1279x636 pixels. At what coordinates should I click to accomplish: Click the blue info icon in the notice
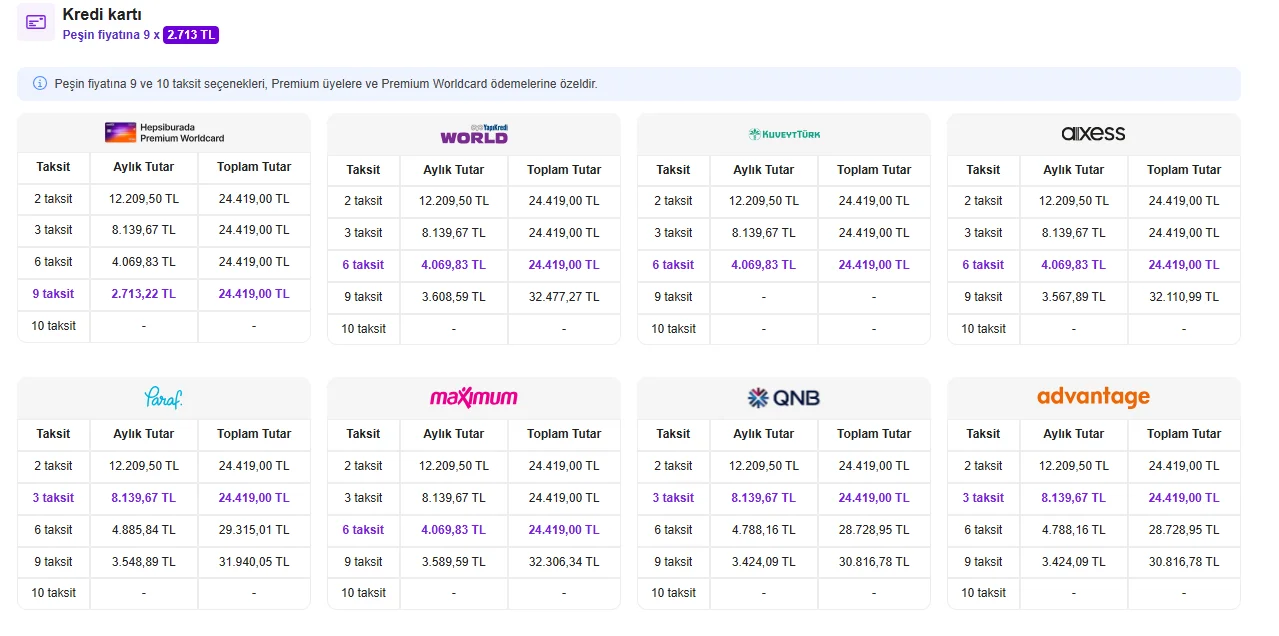point(40,84)
